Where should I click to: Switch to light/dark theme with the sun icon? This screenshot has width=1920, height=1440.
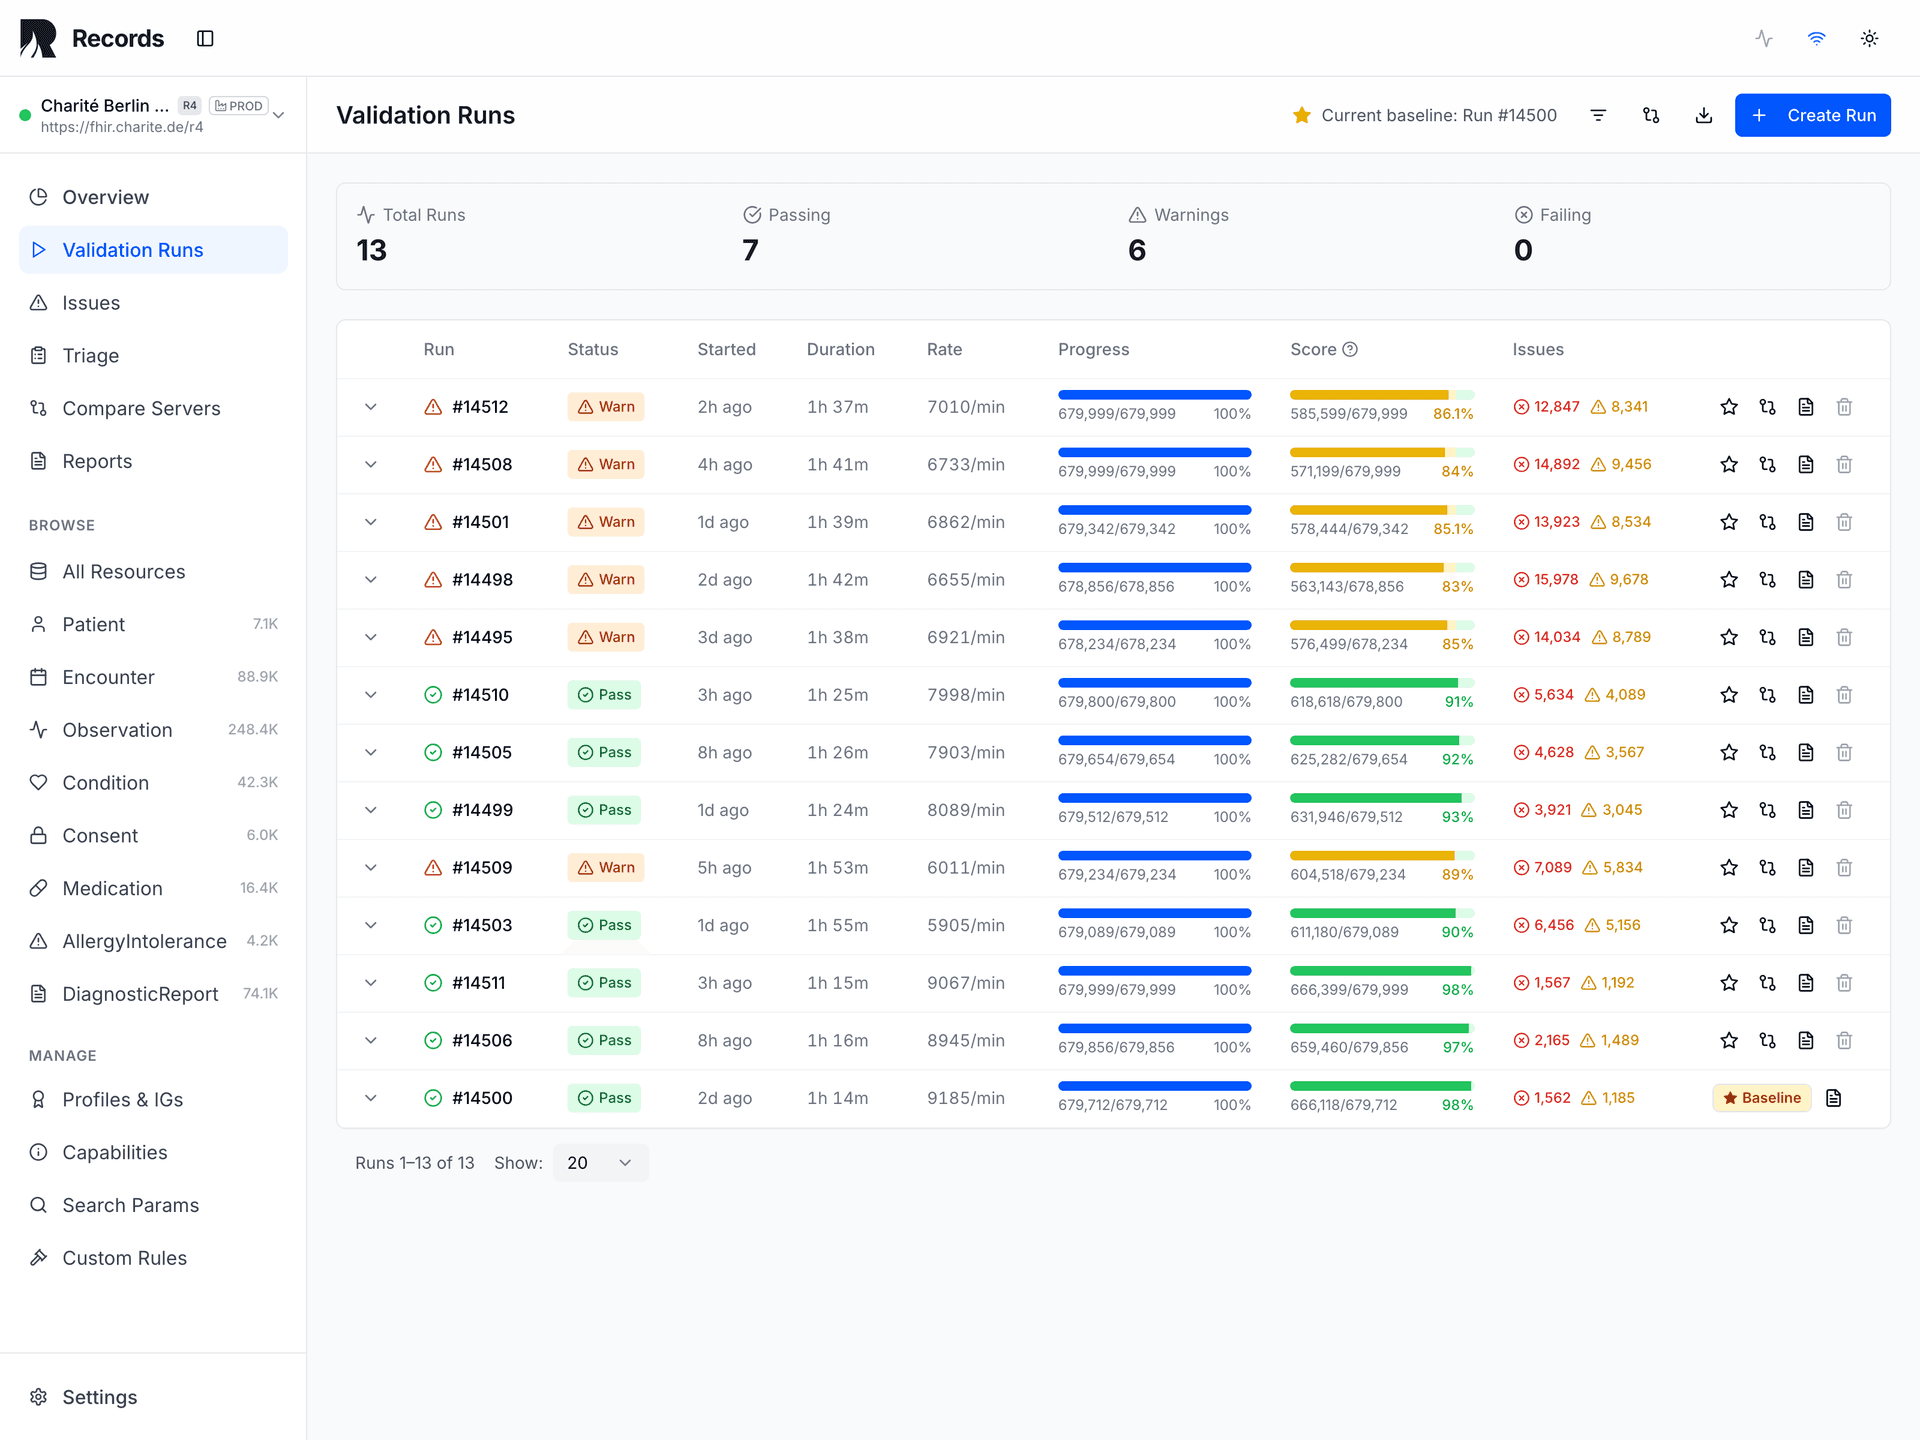point(1870,38)
